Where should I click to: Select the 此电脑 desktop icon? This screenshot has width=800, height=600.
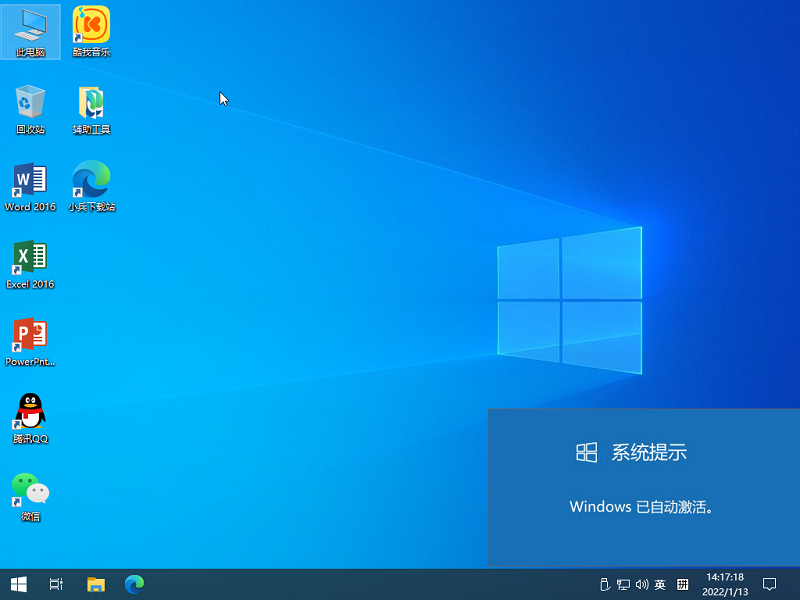pyautogui.click(x=30, y=32)
